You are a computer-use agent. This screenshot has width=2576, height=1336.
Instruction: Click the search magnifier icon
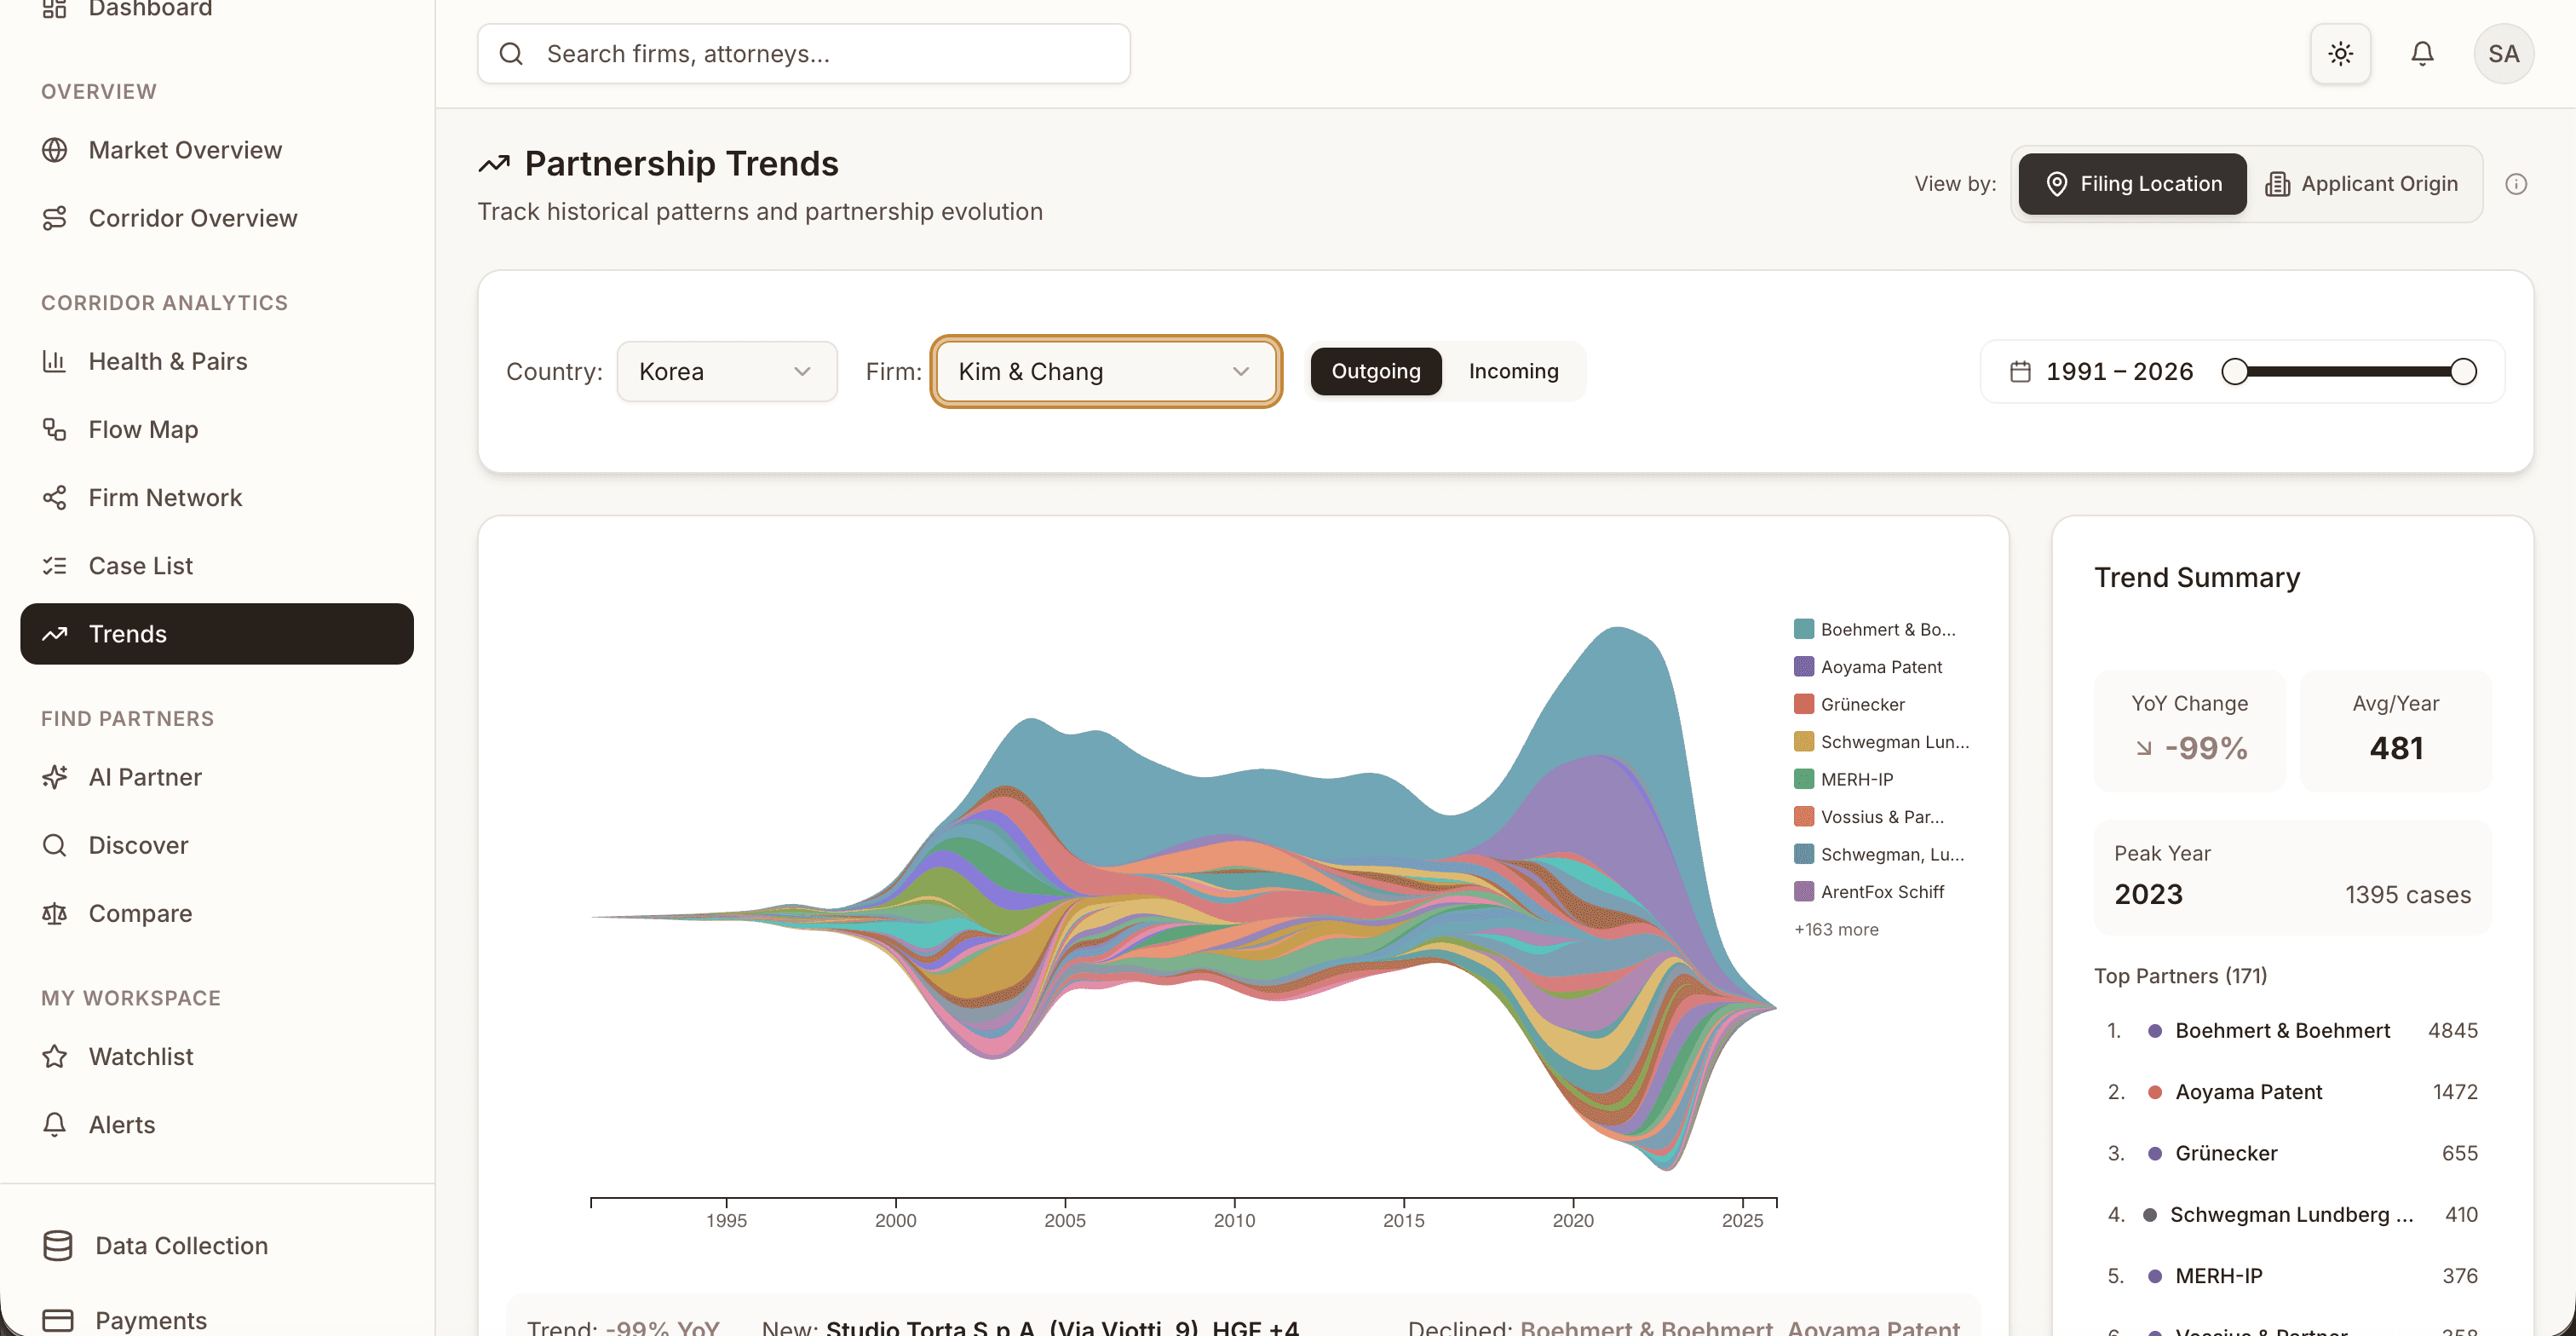[x=511, y=54]
